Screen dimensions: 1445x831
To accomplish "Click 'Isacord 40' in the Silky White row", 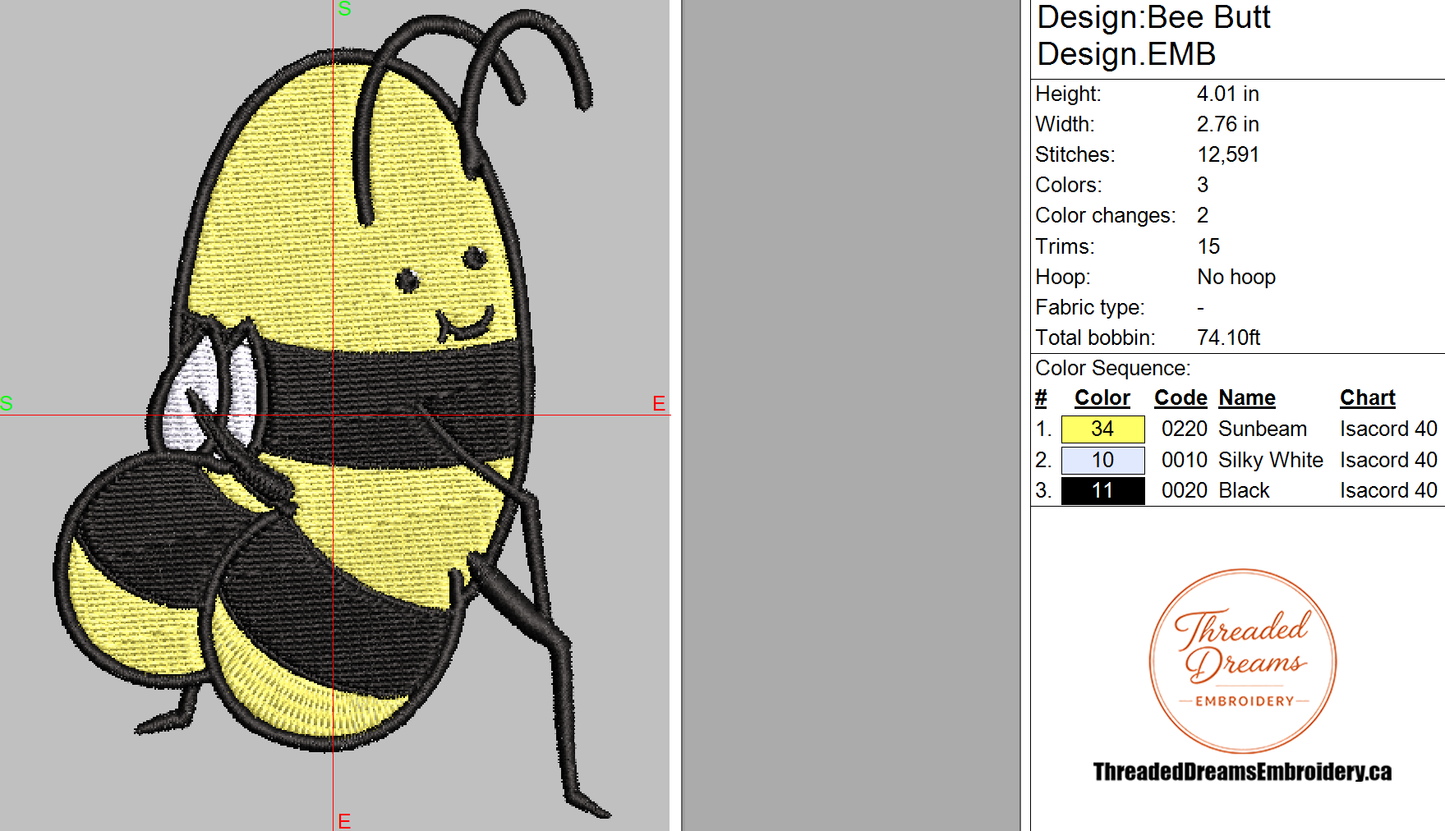I will point(1389,460).
